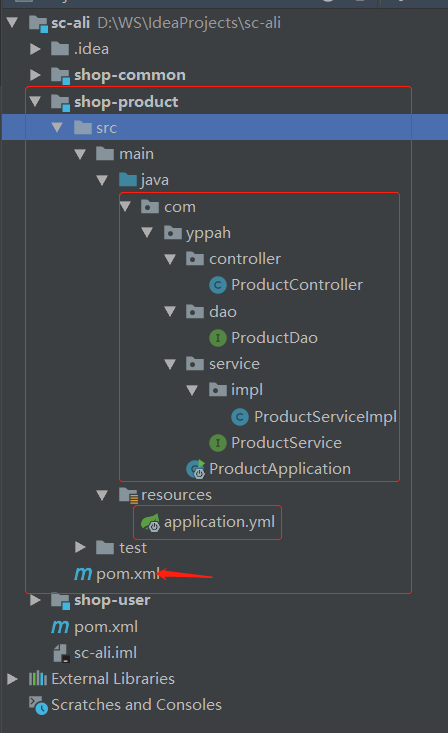This screenshot has height=733, width=448.
Task: Open ProductServiceImpl class file
Action: pyautogui.click(x=325, y=417)
